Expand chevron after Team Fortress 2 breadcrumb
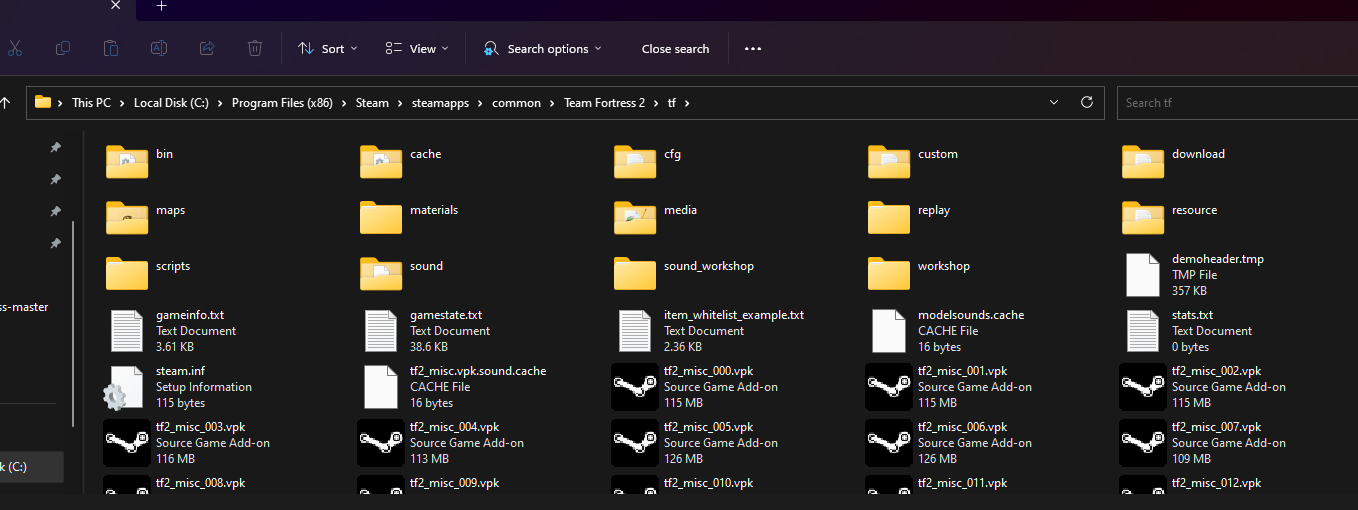This screenshot has height=510, width=1358. pyautogui.click(x=656, y=103)
